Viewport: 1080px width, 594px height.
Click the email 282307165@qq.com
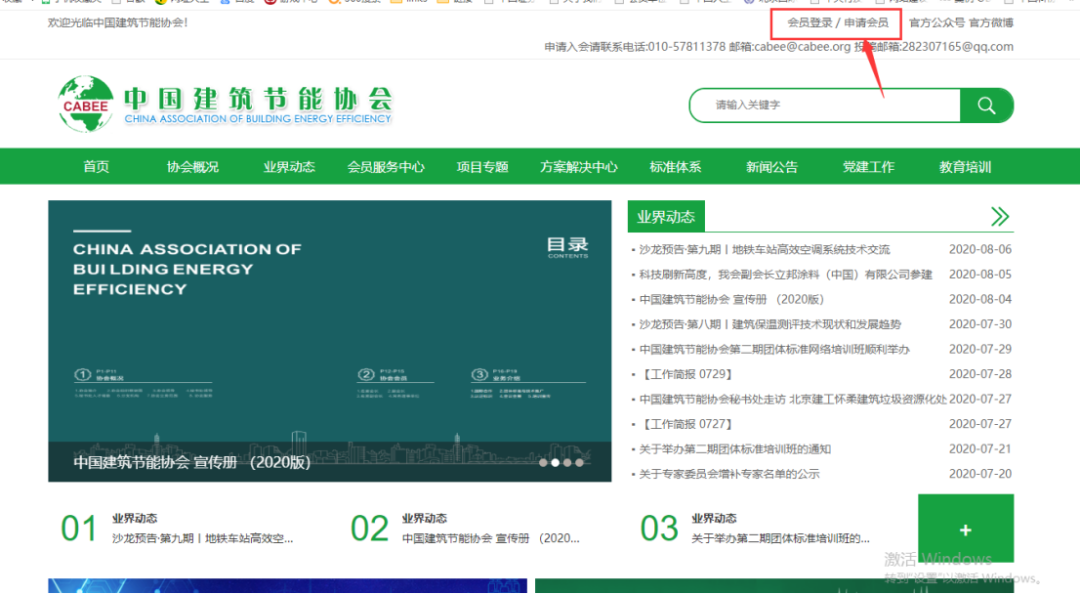[x=957, y=47]
